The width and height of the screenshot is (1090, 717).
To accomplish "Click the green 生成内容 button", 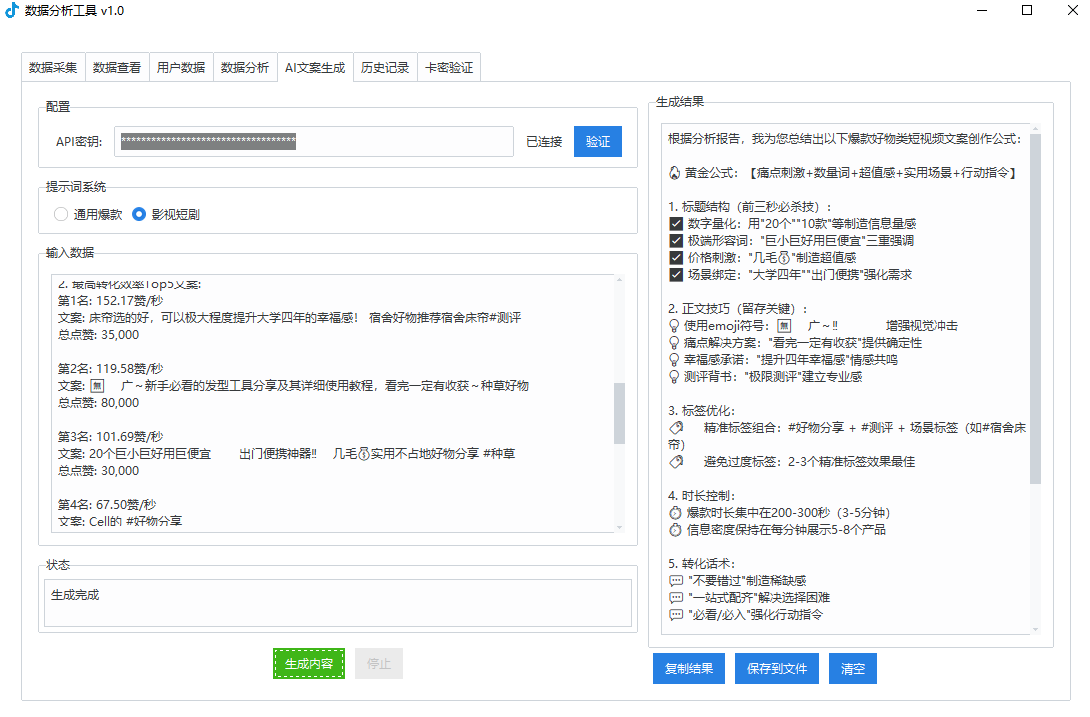I will tap(309, 664).
